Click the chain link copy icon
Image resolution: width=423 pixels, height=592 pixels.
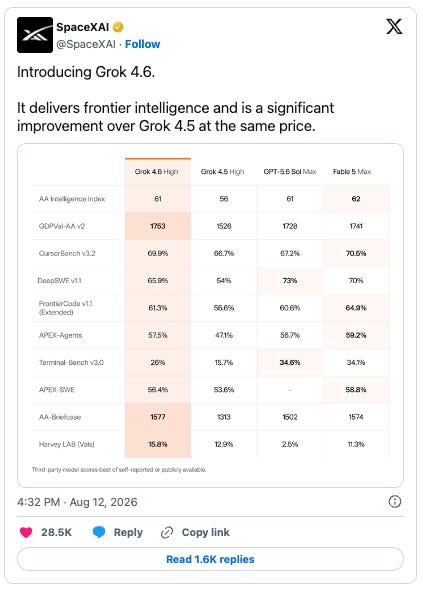[167, 532]
